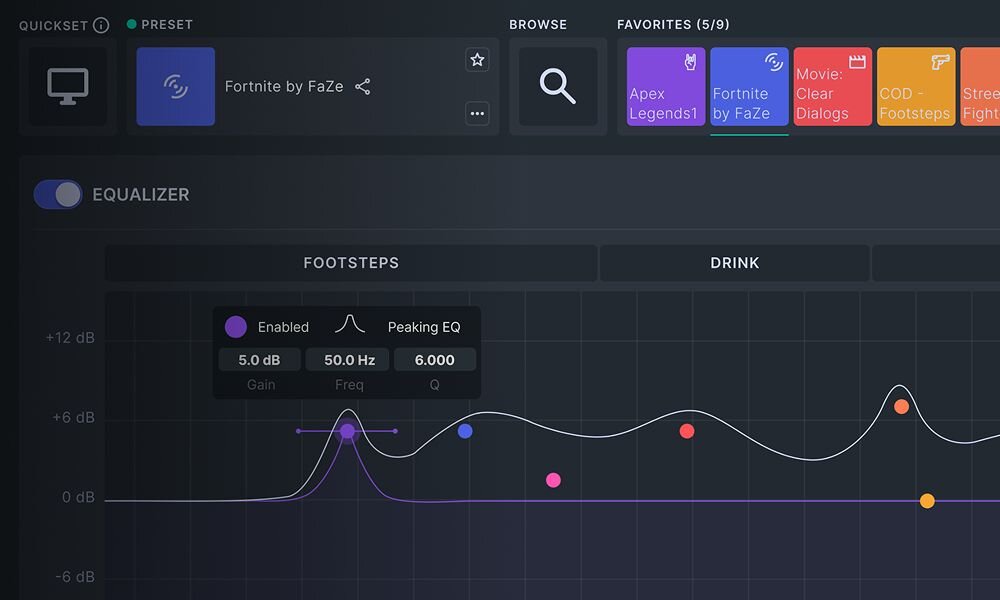Share the Fortnite by FaZe preset
1000x600 pixels.
point(363,87)
